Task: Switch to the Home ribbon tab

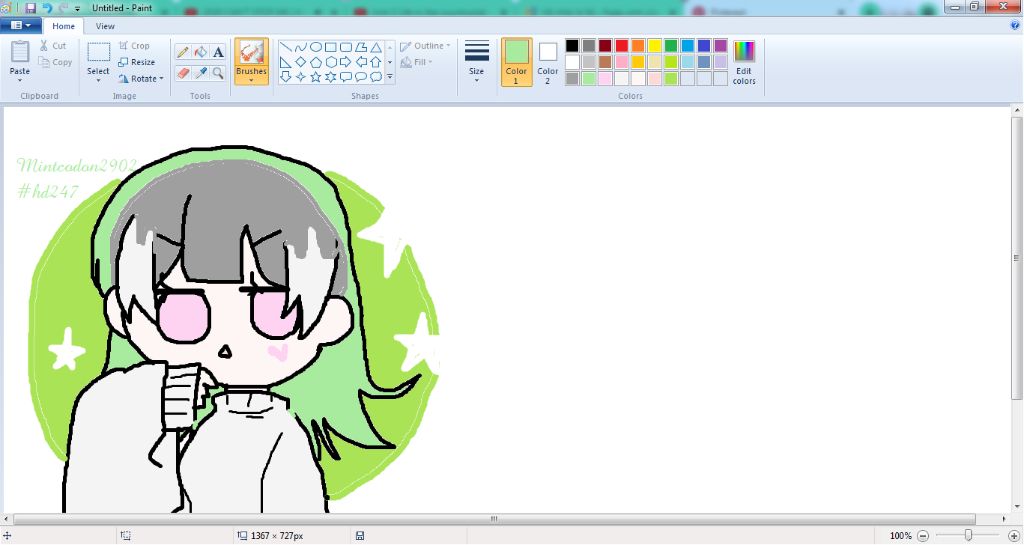Action: pos(63,26)
